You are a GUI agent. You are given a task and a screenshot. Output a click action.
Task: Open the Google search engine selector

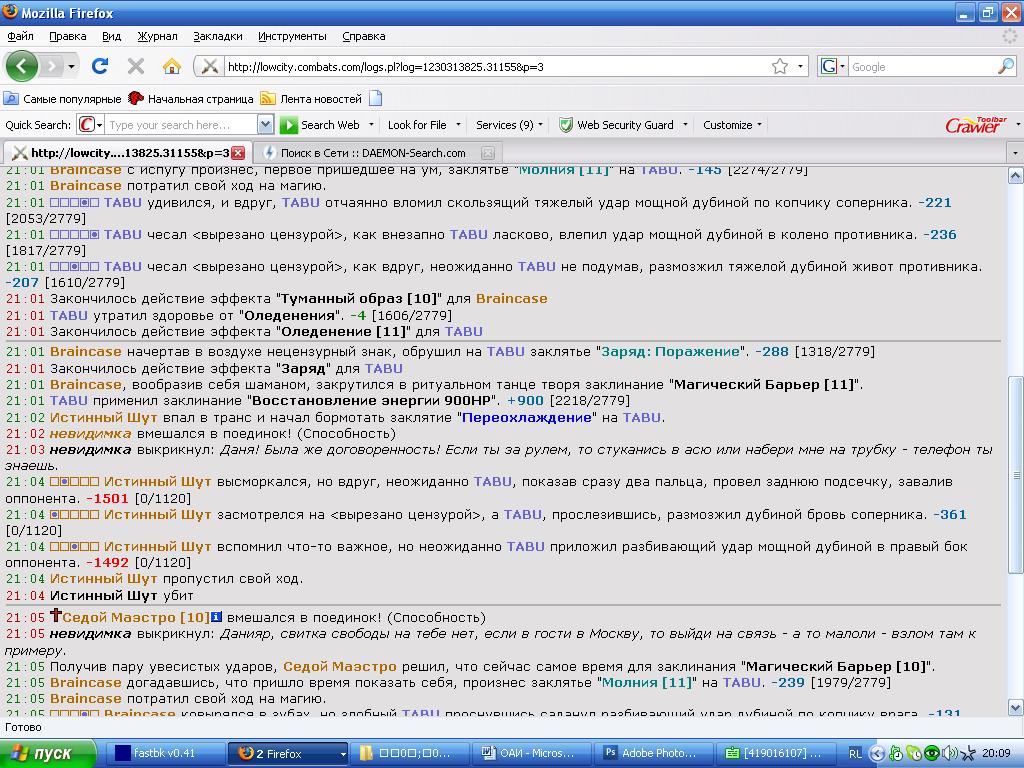click(x=833, y=67)
